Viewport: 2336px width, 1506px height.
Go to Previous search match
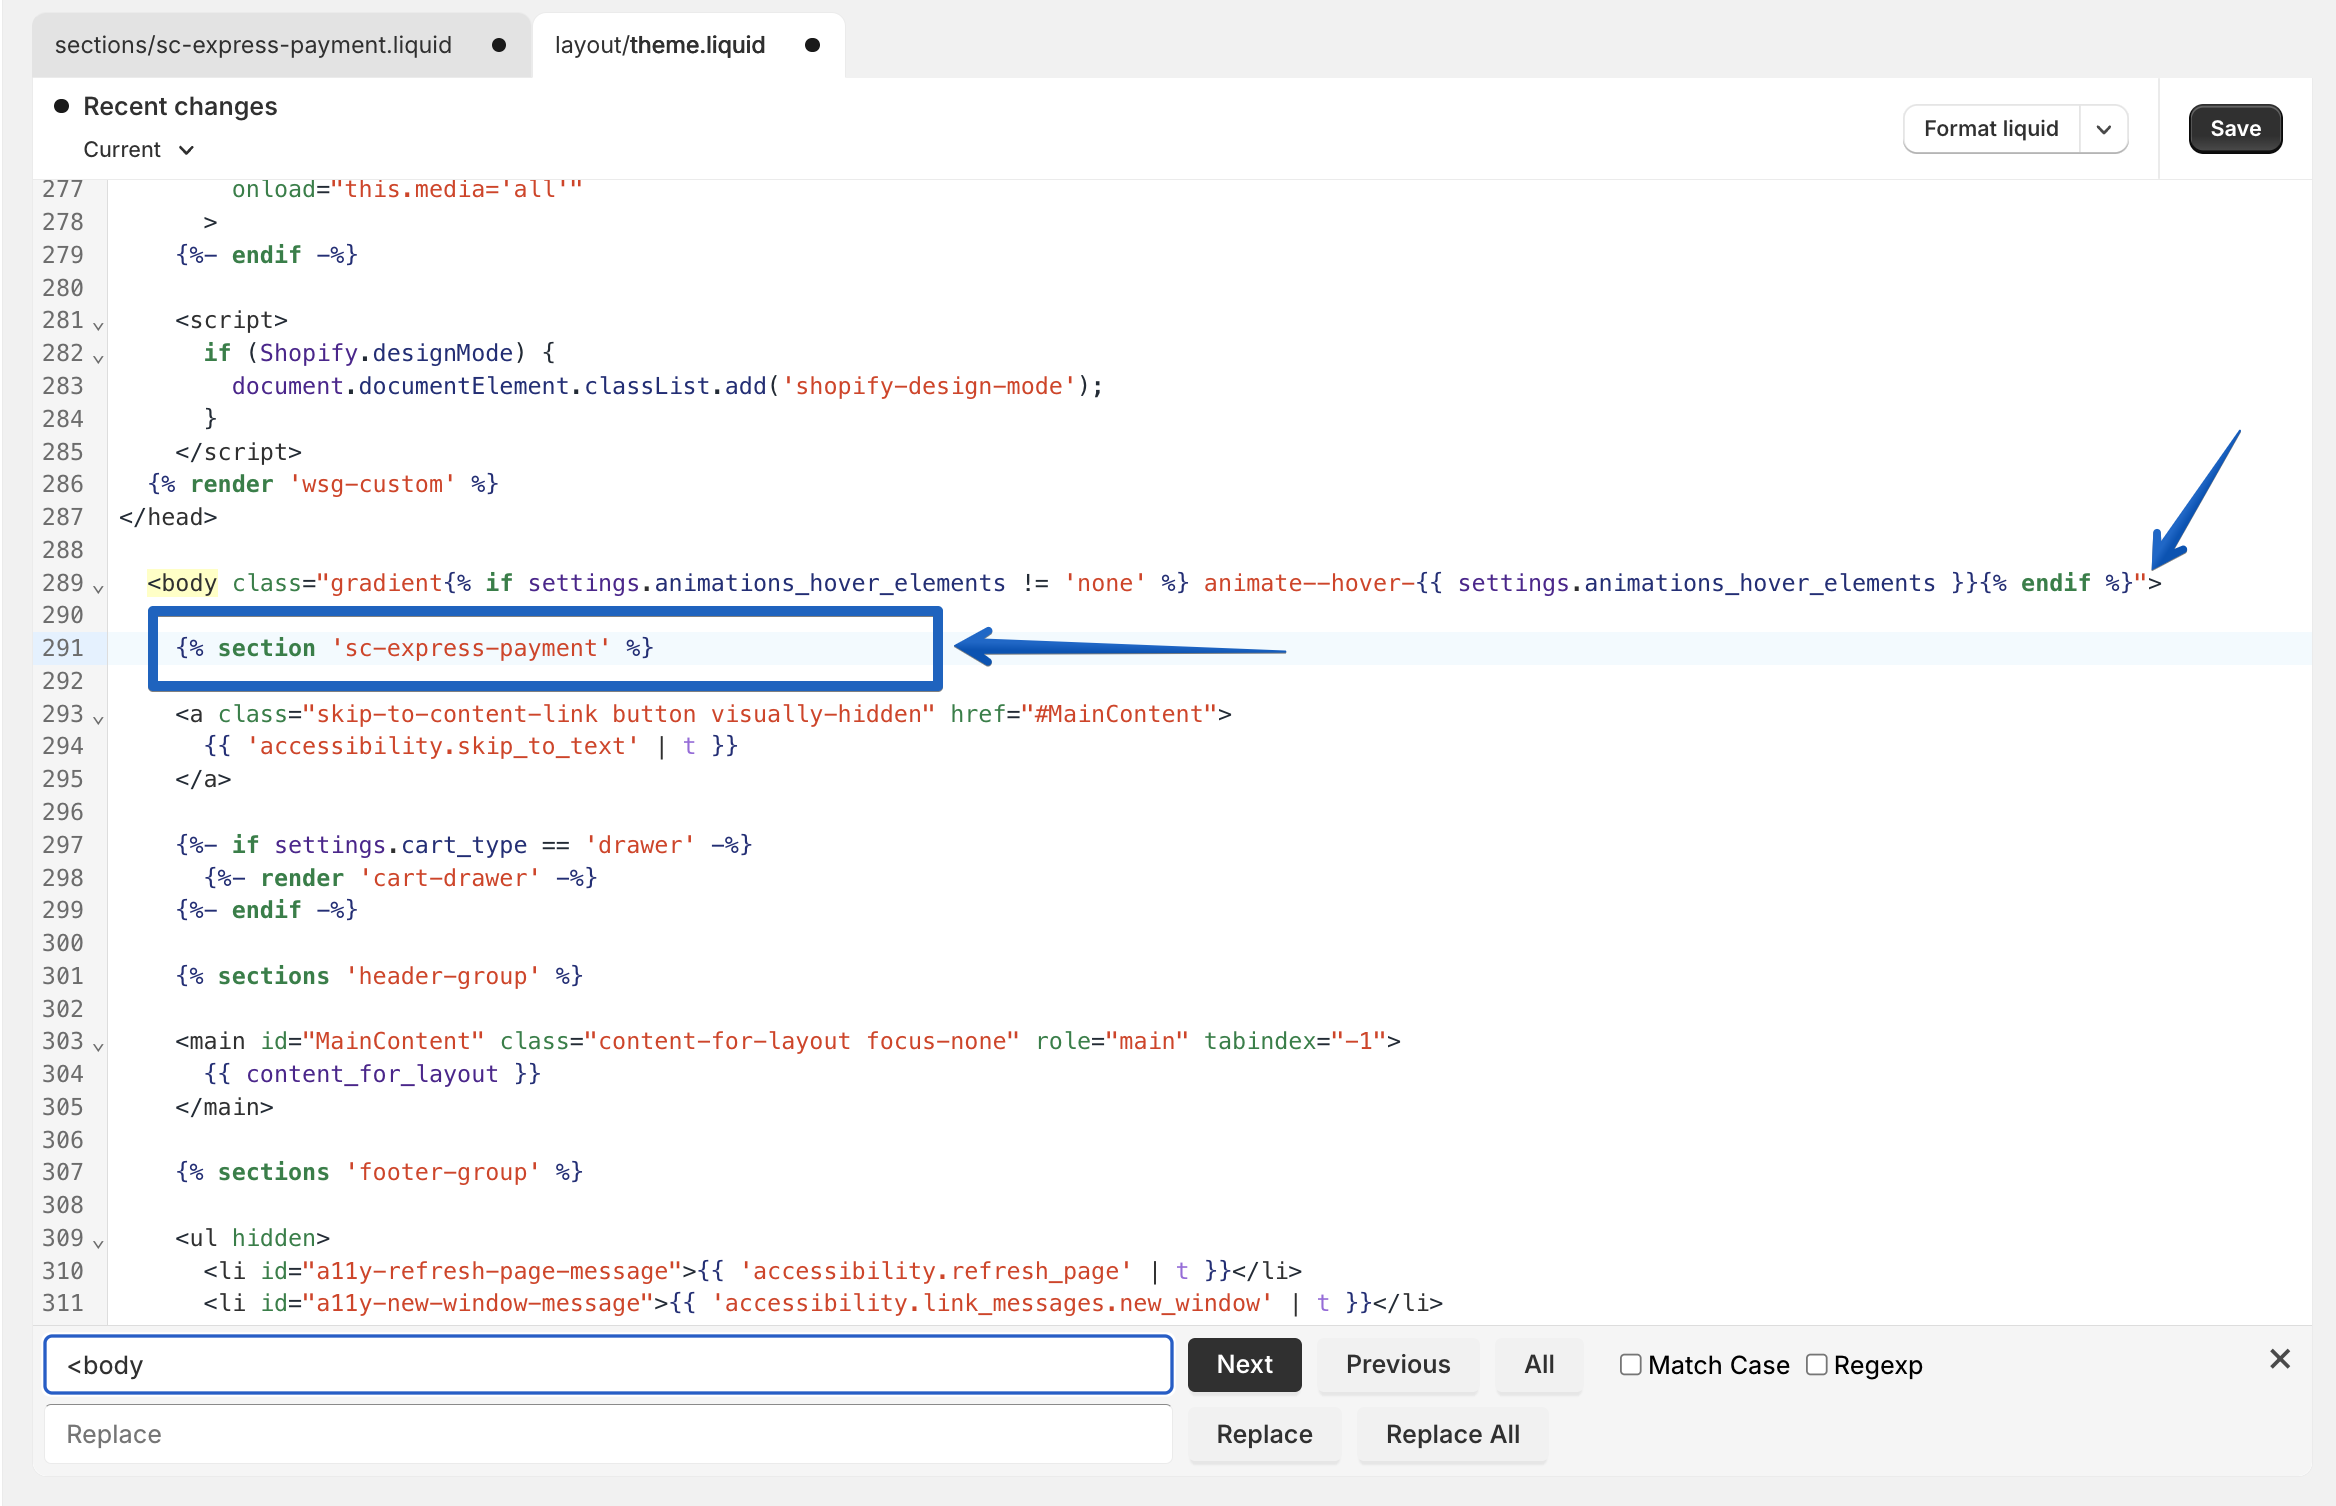click(x=1397, y=1365)
